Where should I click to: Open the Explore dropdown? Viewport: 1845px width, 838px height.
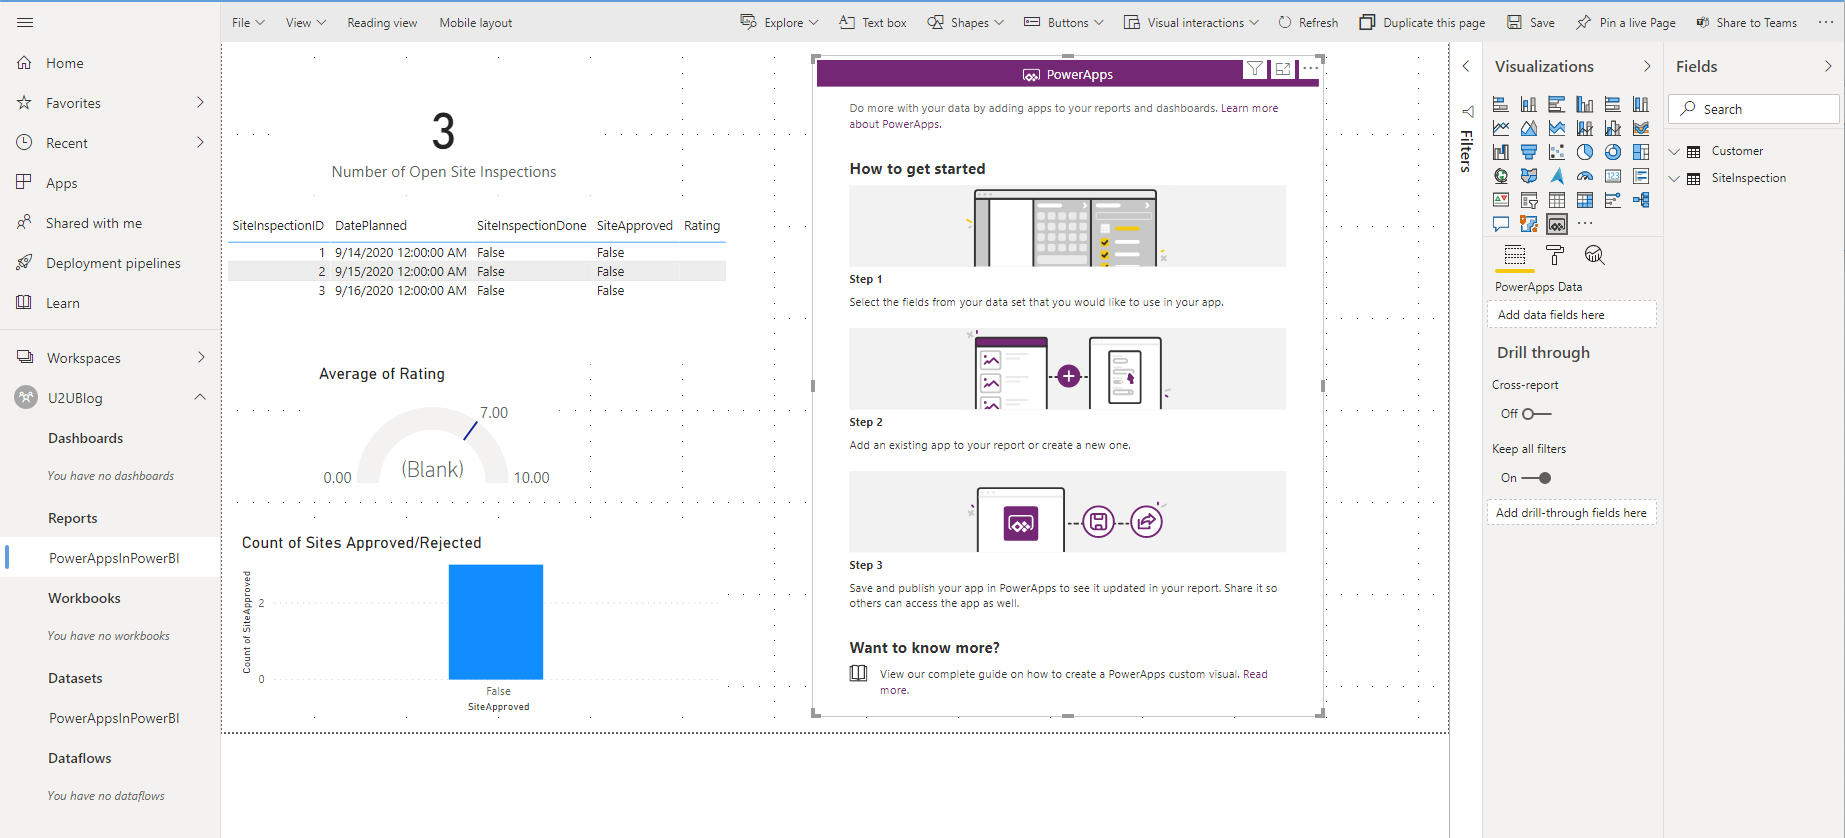[779, 22]
